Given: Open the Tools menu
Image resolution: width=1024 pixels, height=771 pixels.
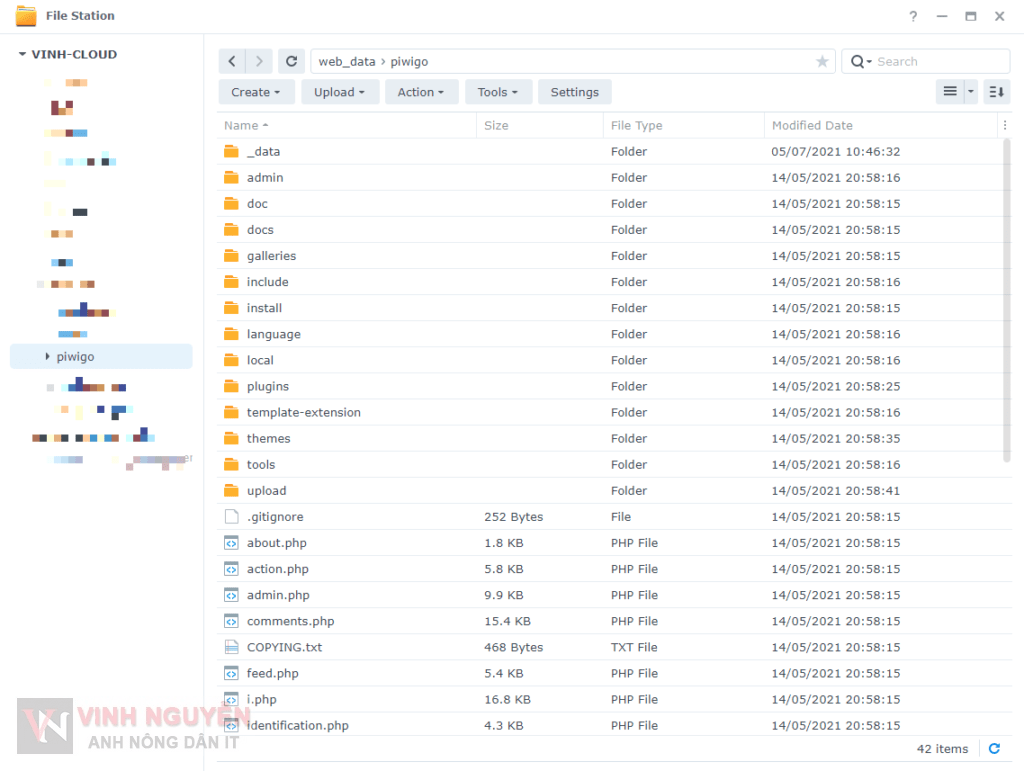Looking at the screenshot, I should pyautogui.click(x=498, y=91).
